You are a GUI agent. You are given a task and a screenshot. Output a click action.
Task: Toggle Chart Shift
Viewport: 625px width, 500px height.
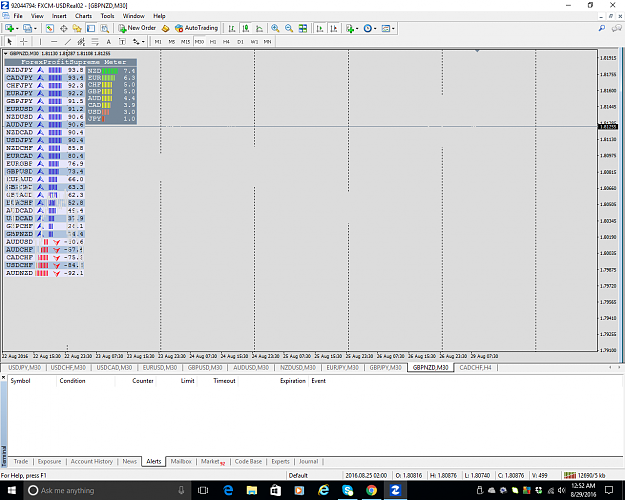[x=334, y=28]
